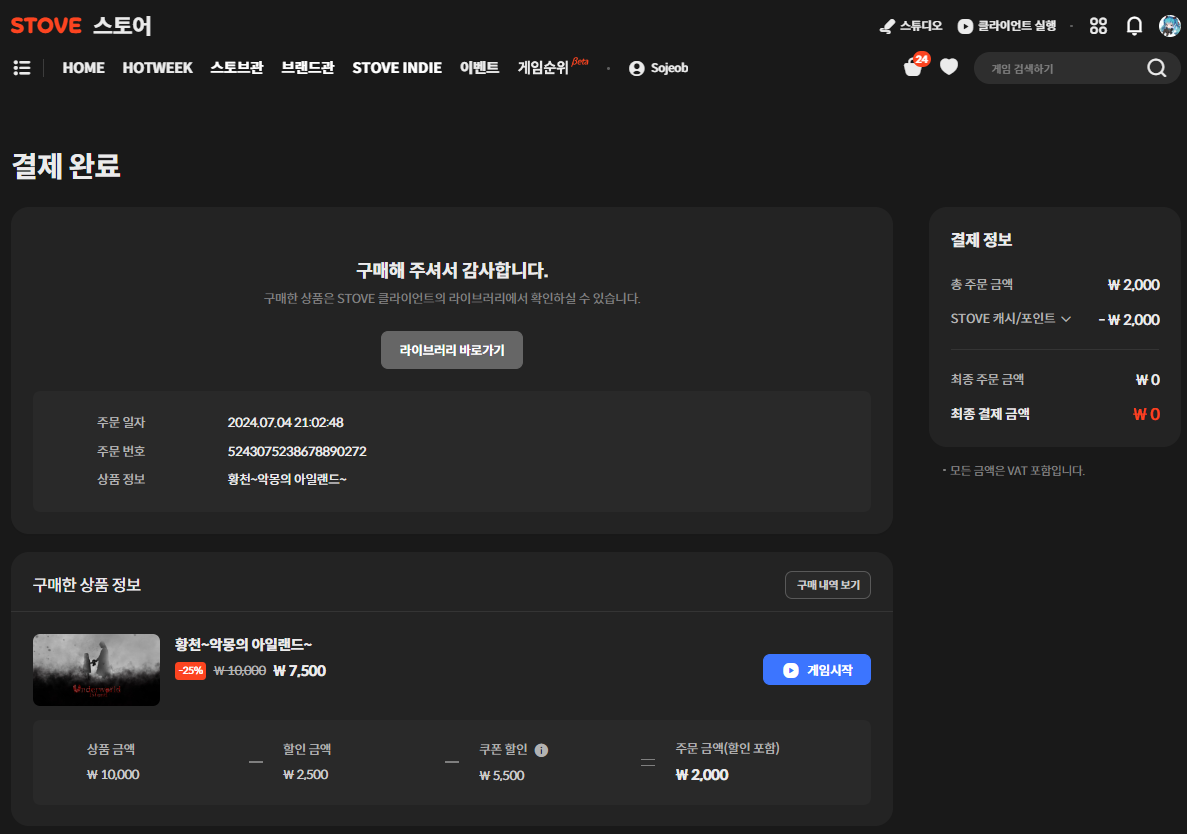Open the 스토브관 menu
The width and height of the screenshot is (1187, 834).
(x=237, y=68)
